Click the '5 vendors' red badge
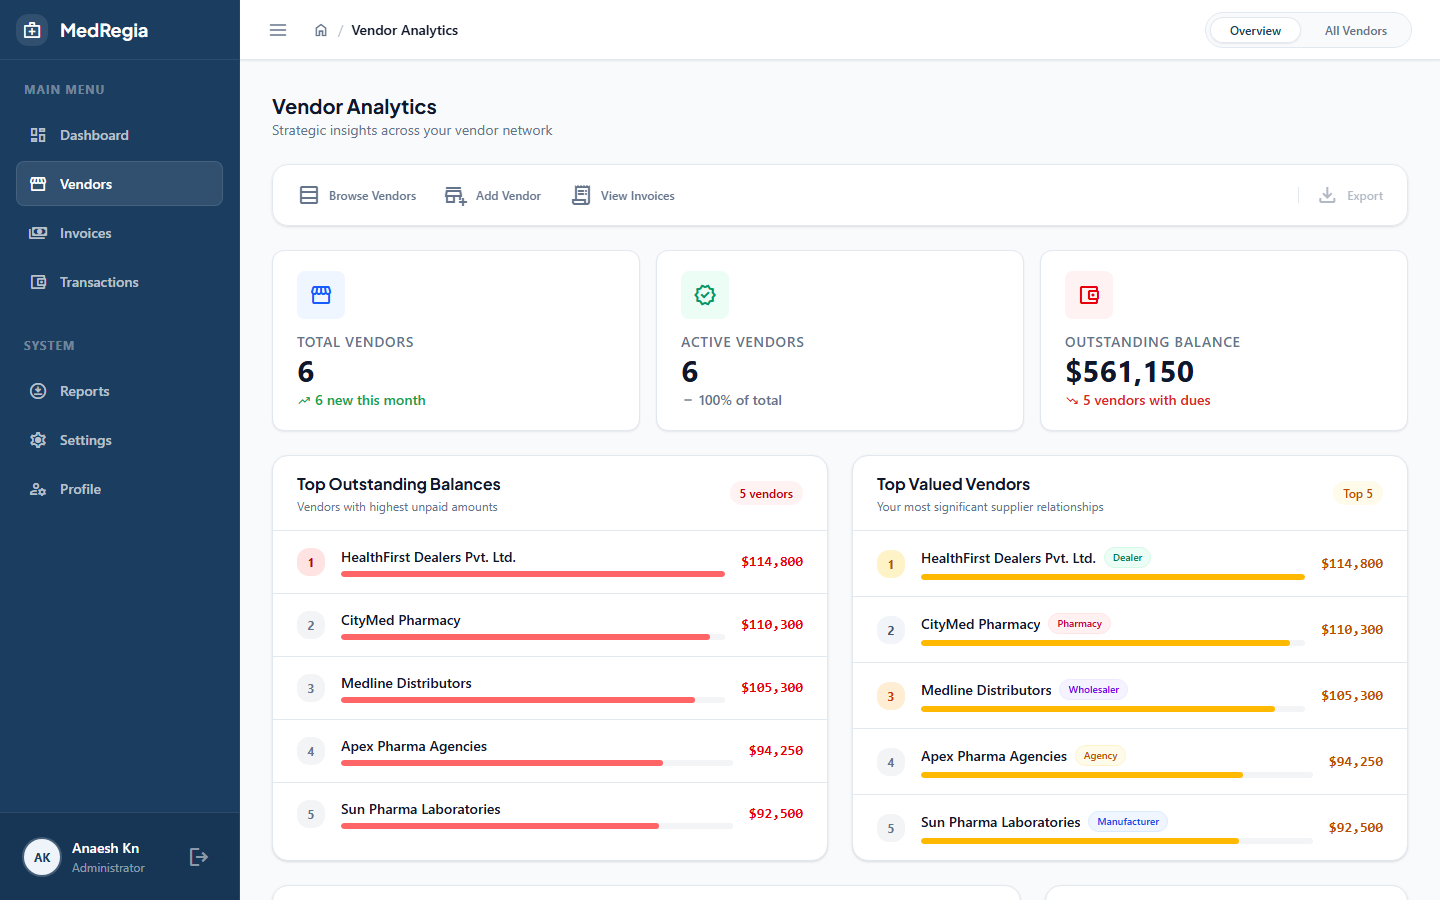1440x900 pixels. click(x=766, y=493)
